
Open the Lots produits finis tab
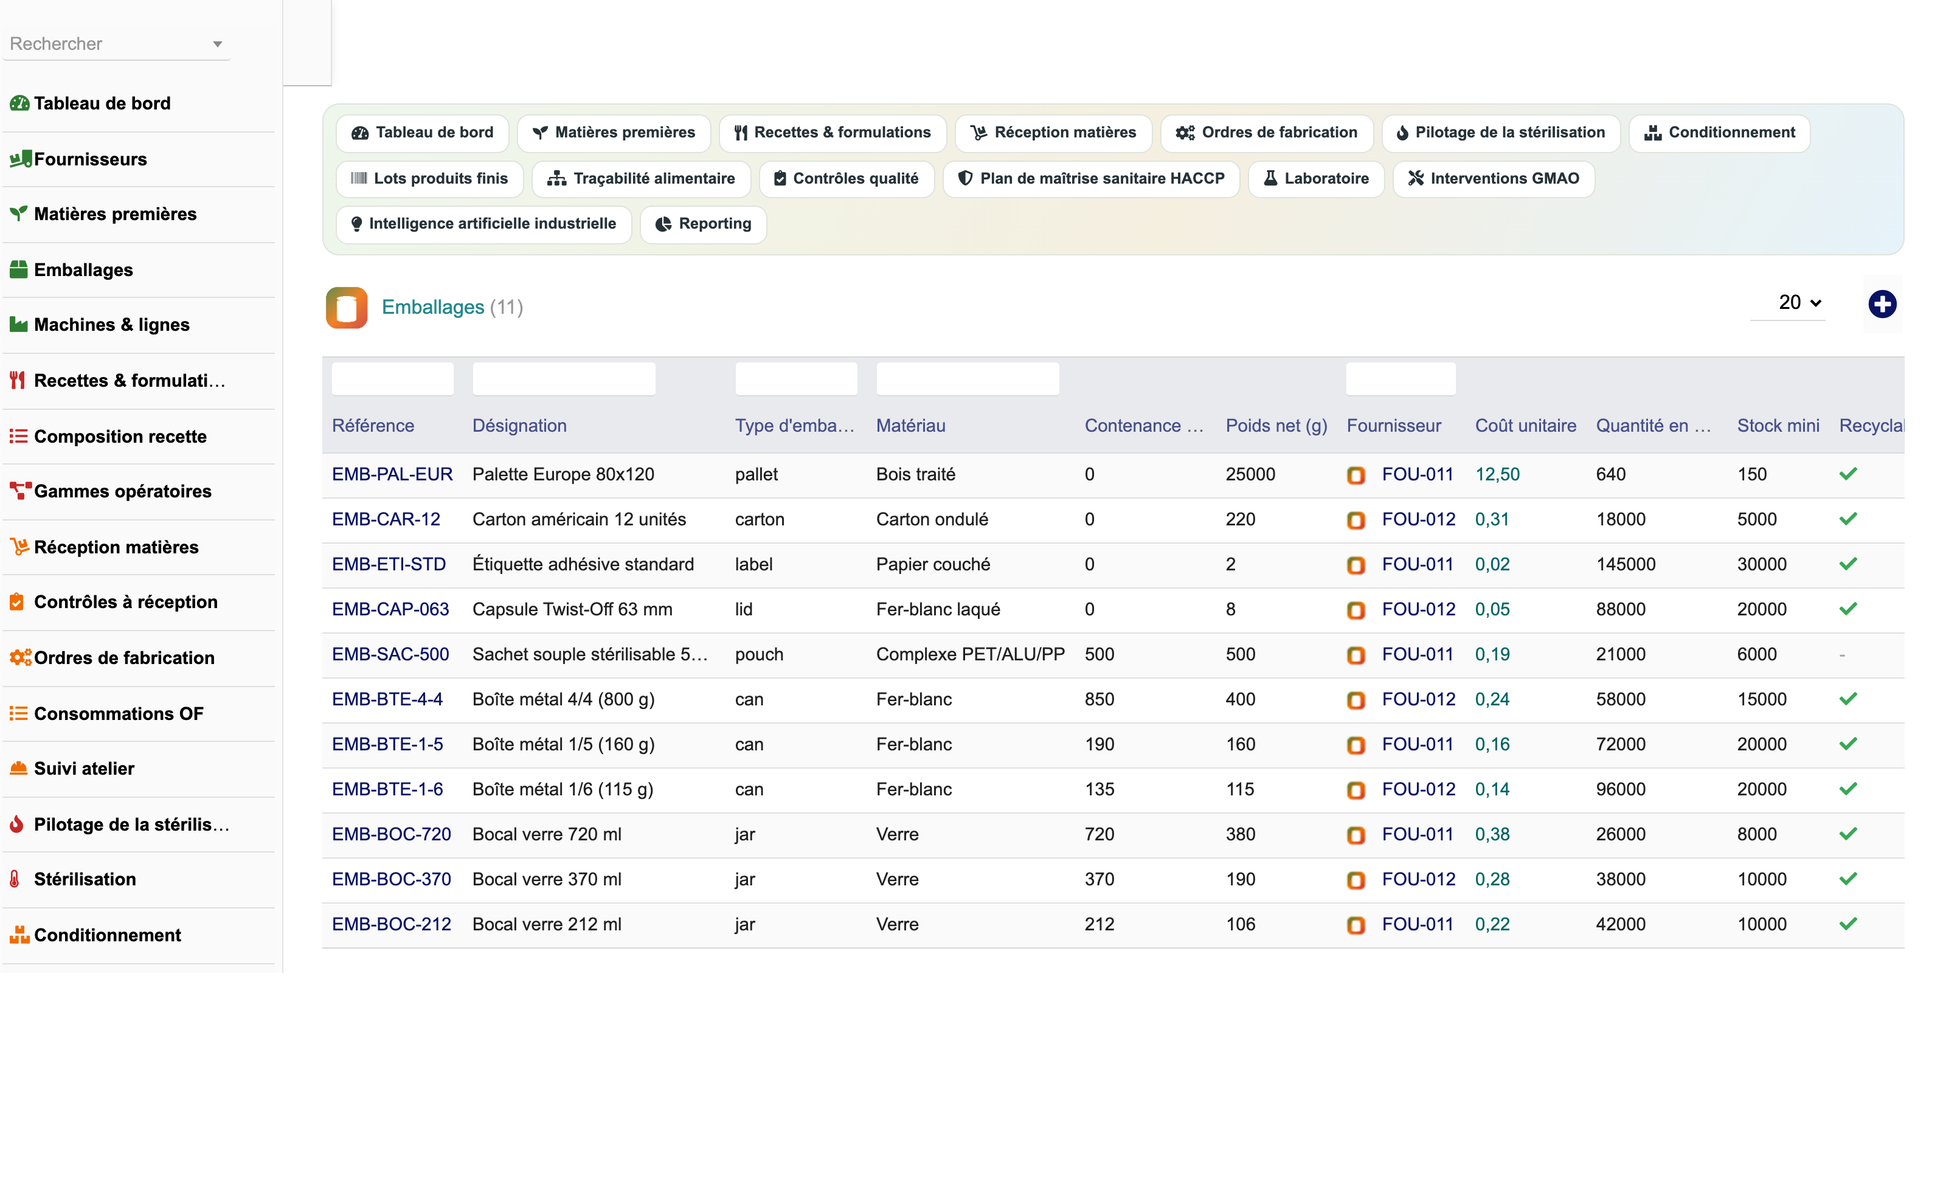tap(429, 179)
